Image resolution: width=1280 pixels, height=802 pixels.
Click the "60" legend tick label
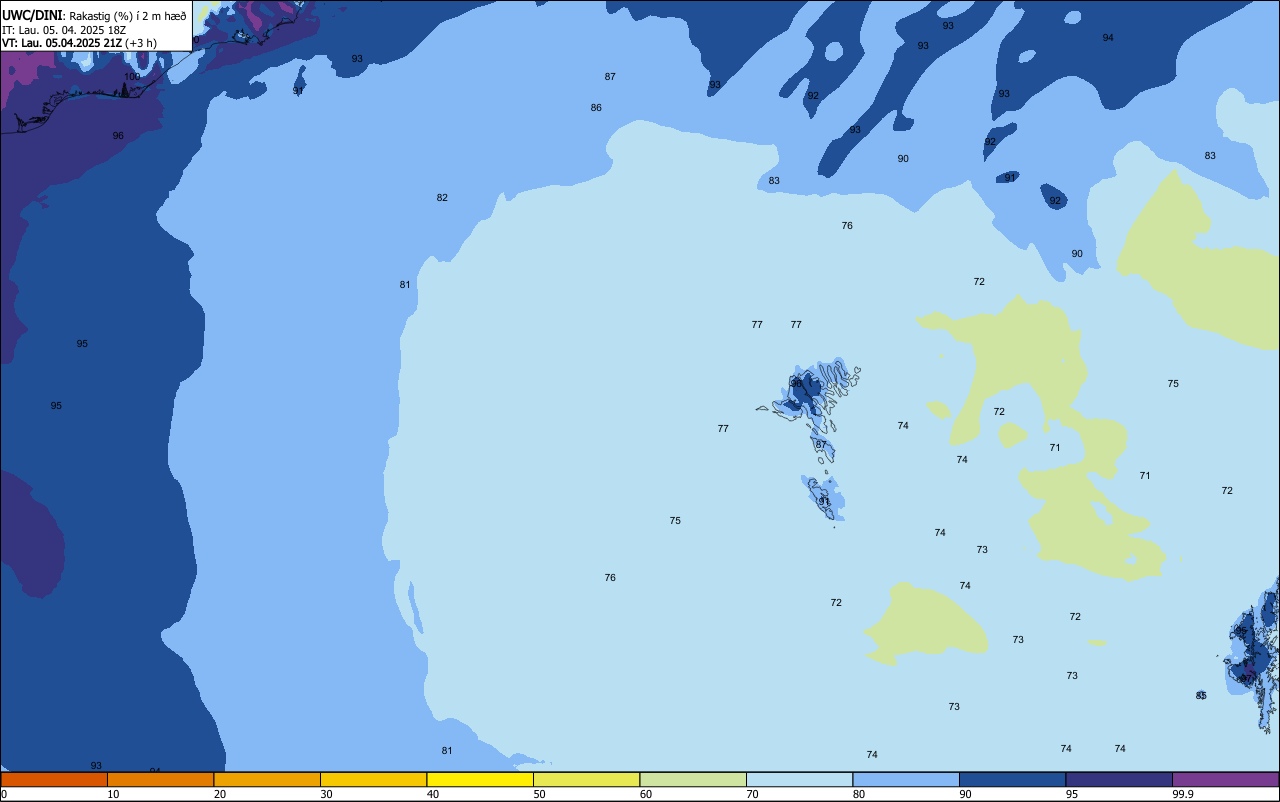coord(646,794)
